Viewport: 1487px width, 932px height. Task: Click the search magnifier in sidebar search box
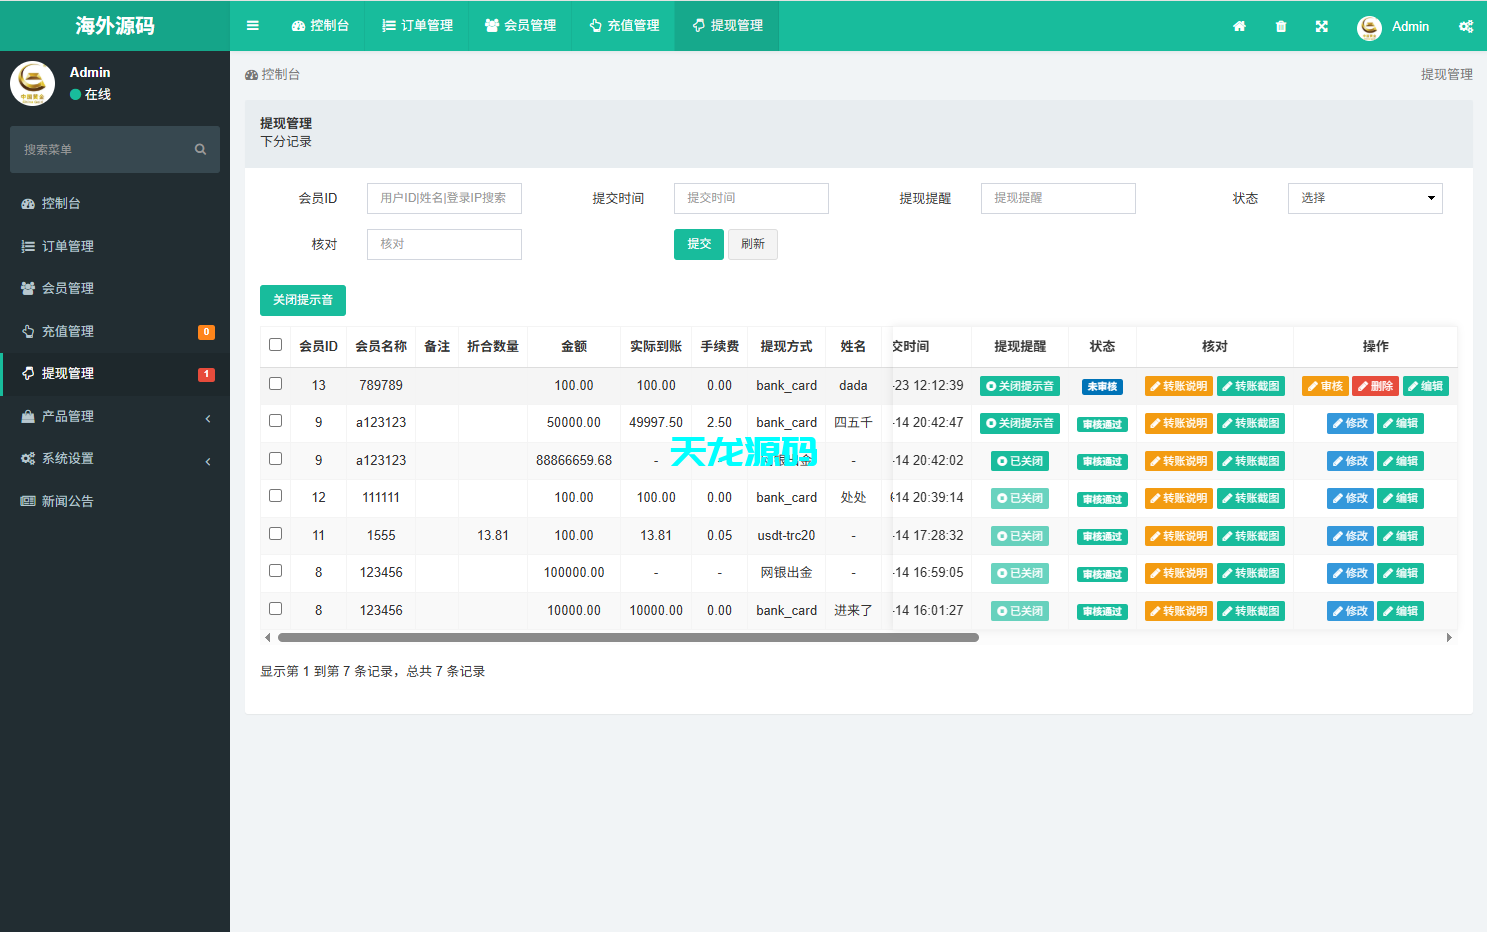200,148
